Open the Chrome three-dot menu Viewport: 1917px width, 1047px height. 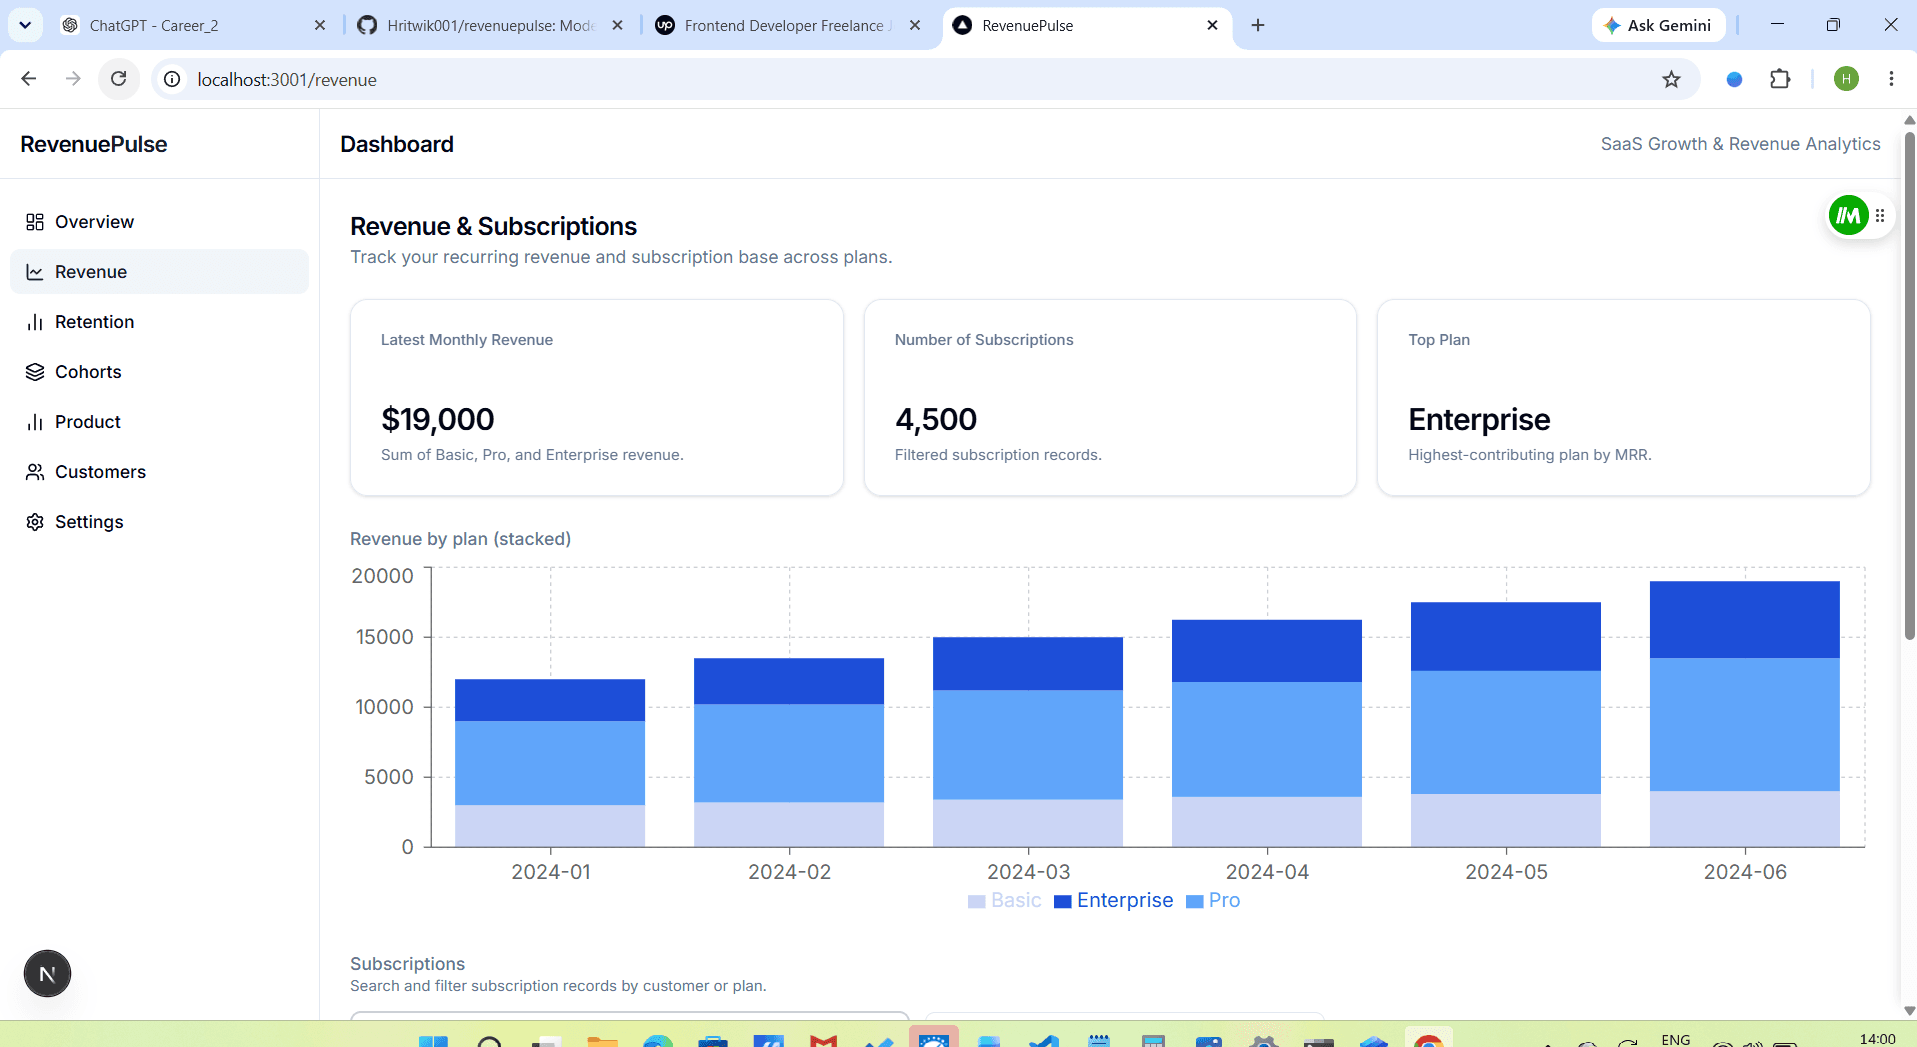coord(1891,79)
